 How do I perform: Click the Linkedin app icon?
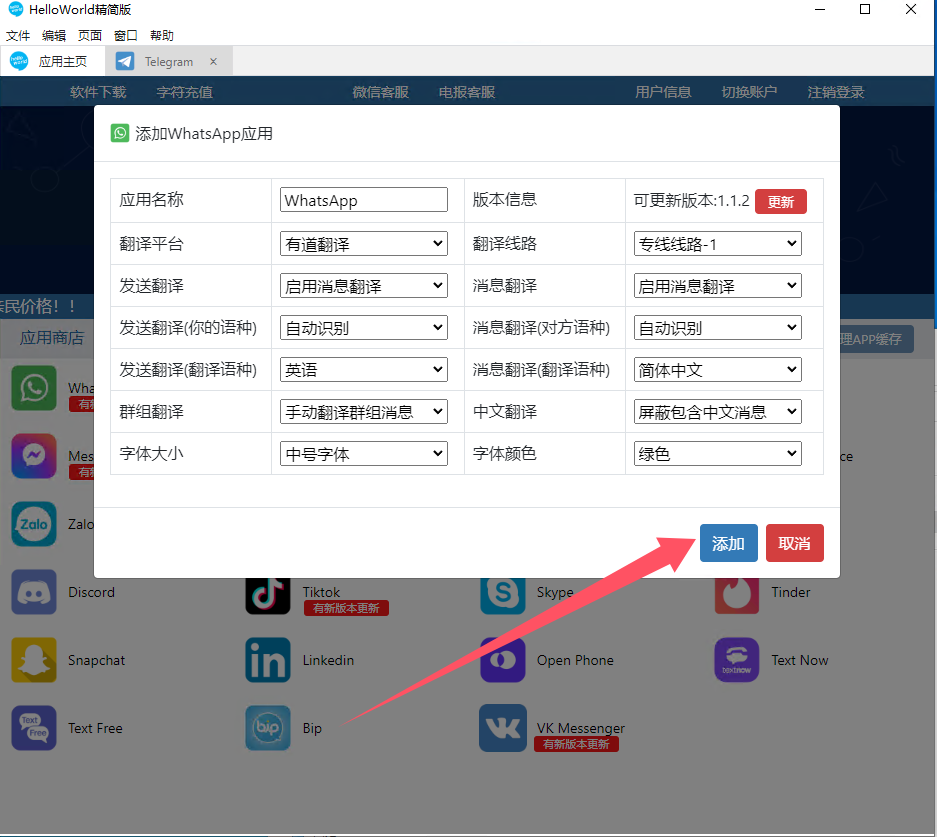coord(268,660)
